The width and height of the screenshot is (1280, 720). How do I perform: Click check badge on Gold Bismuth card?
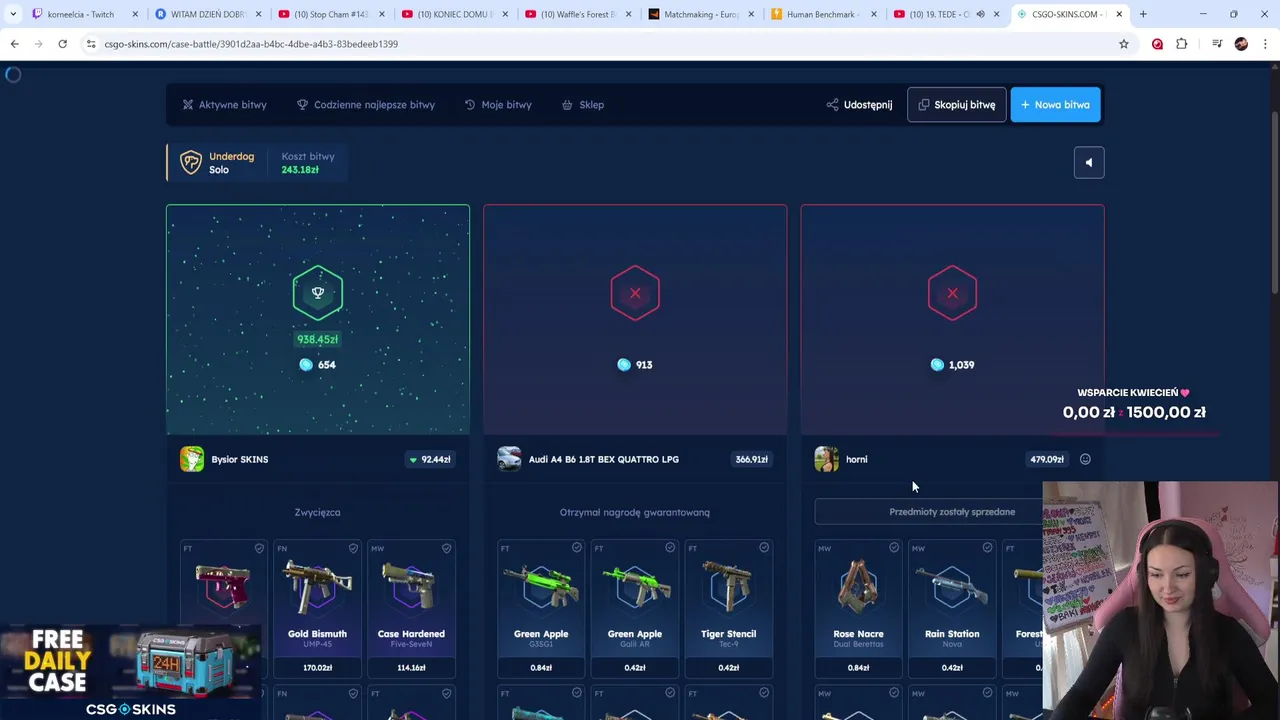[353, 548]
